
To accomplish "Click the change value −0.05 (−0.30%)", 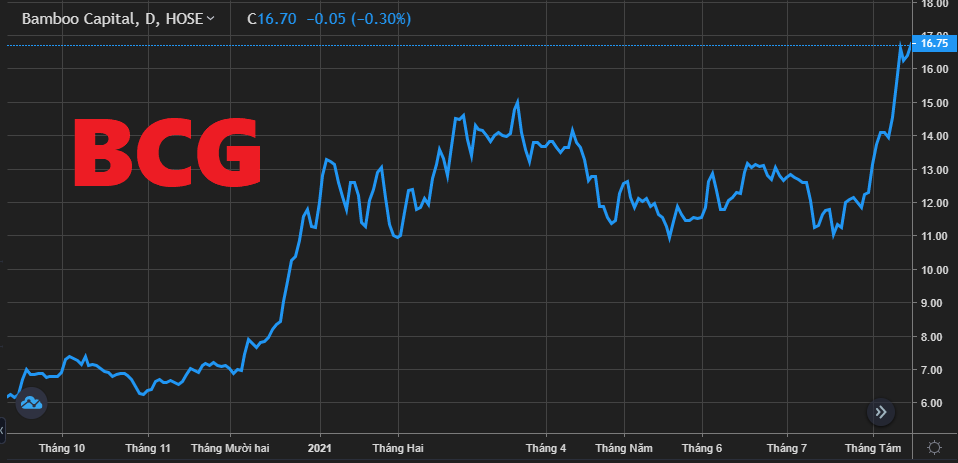I will (x=359, y=19).
